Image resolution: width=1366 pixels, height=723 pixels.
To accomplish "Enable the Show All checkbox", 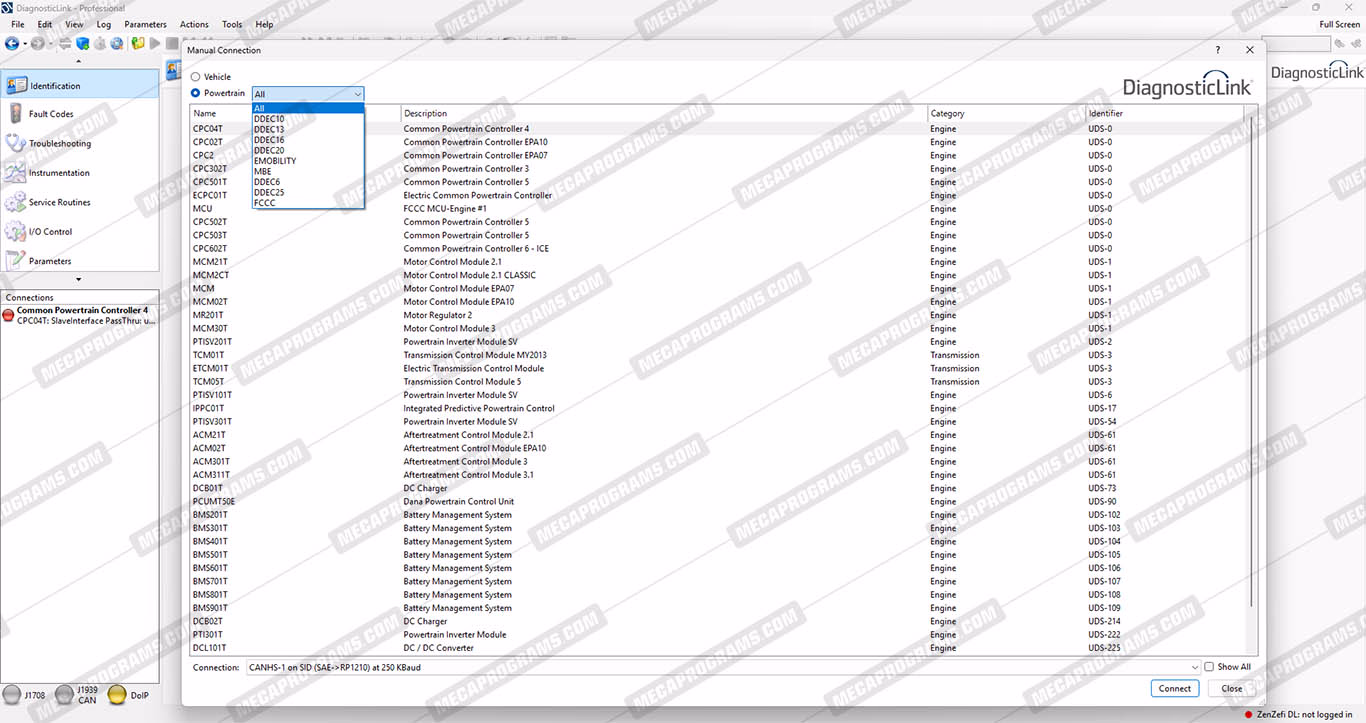I will (1209, 667).
